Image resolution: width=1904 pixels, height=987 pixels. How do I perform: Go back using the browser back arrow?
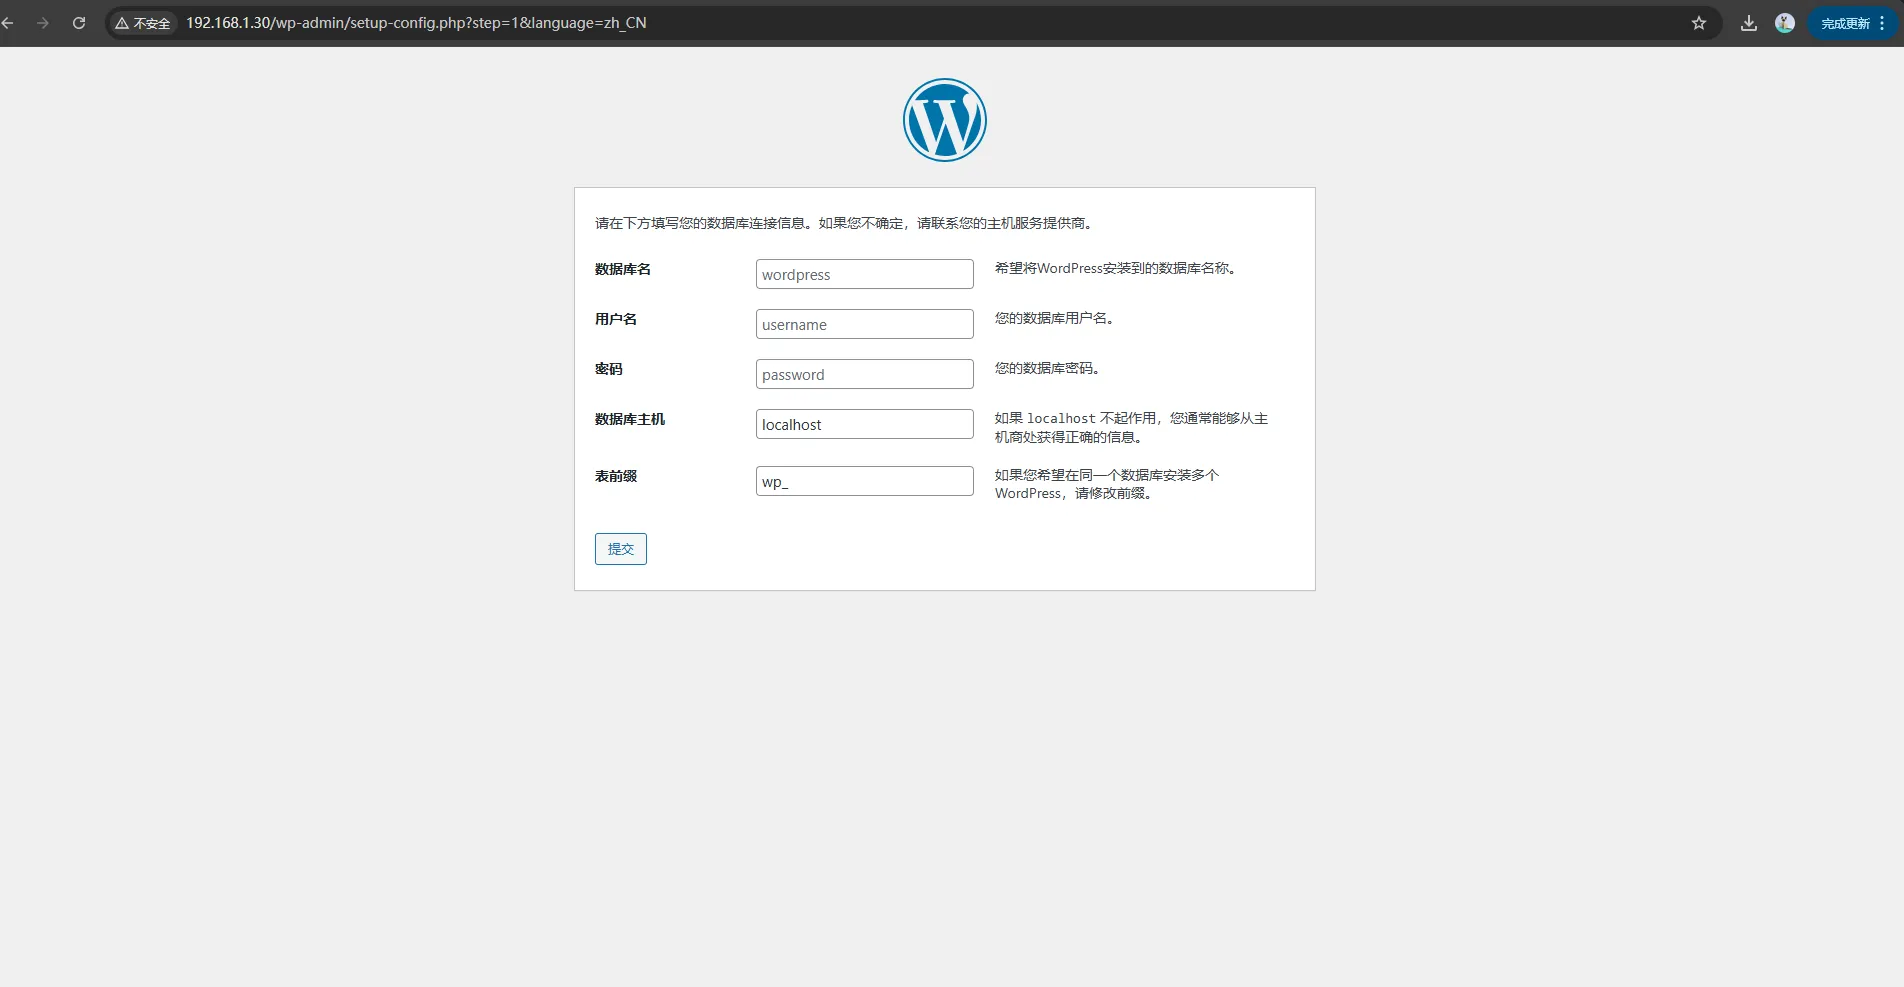(8, 23)
